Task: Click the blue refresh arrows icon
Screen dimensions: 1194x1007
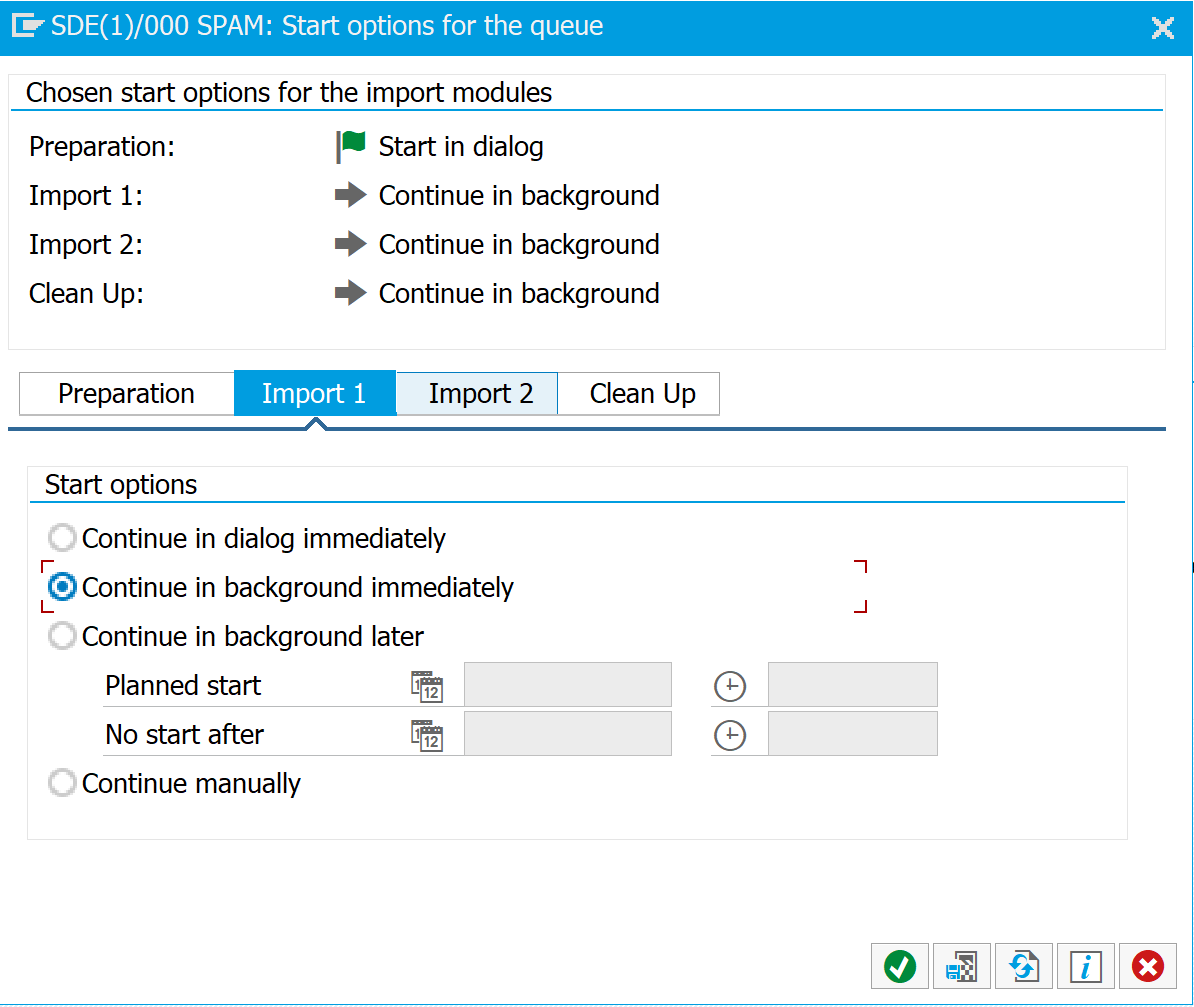Action: click(x=1023, y=966)
